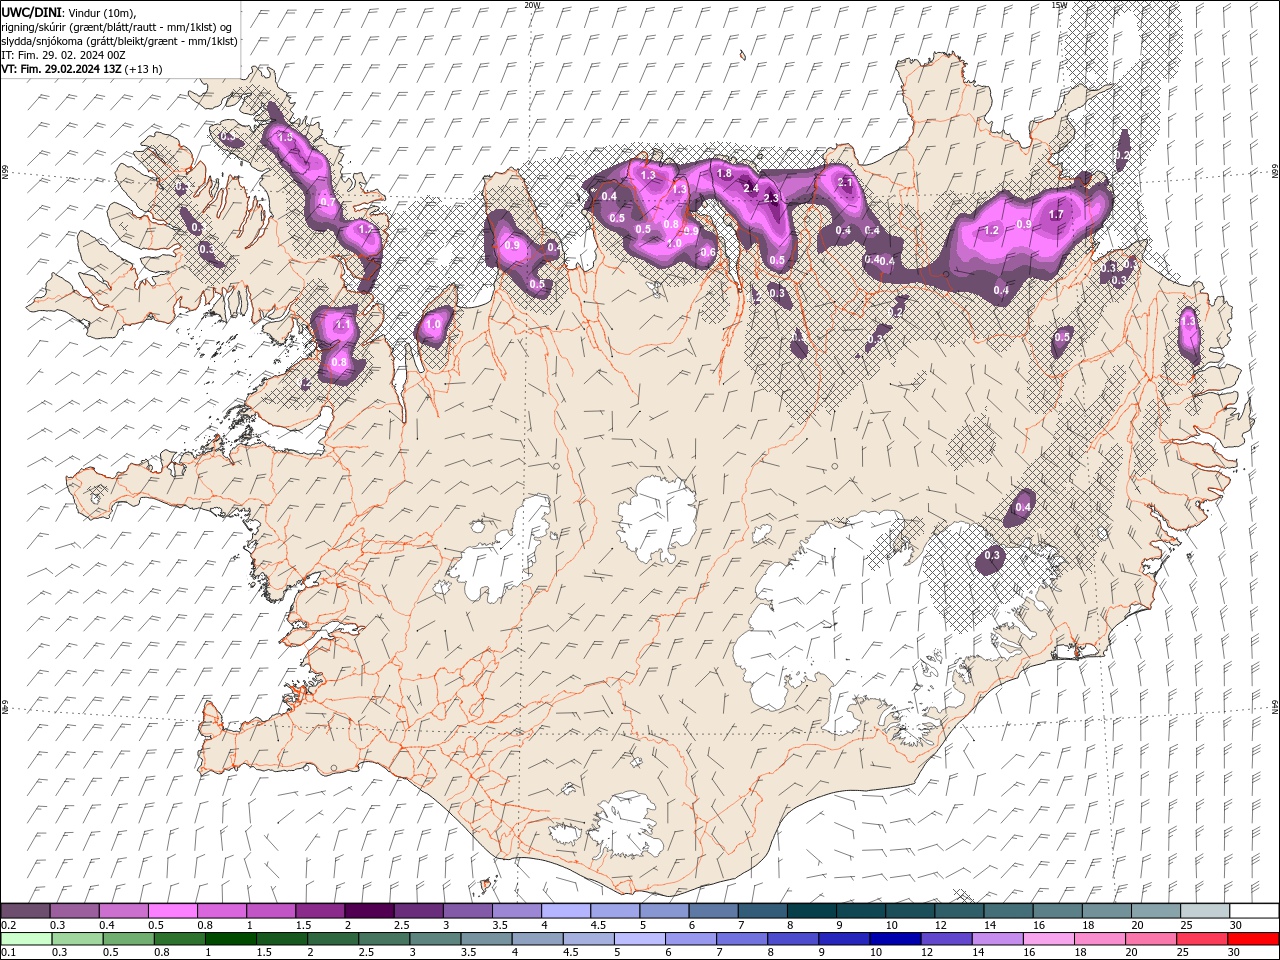Click the lavender top-row legend swatch above 4

pos(565,911)
